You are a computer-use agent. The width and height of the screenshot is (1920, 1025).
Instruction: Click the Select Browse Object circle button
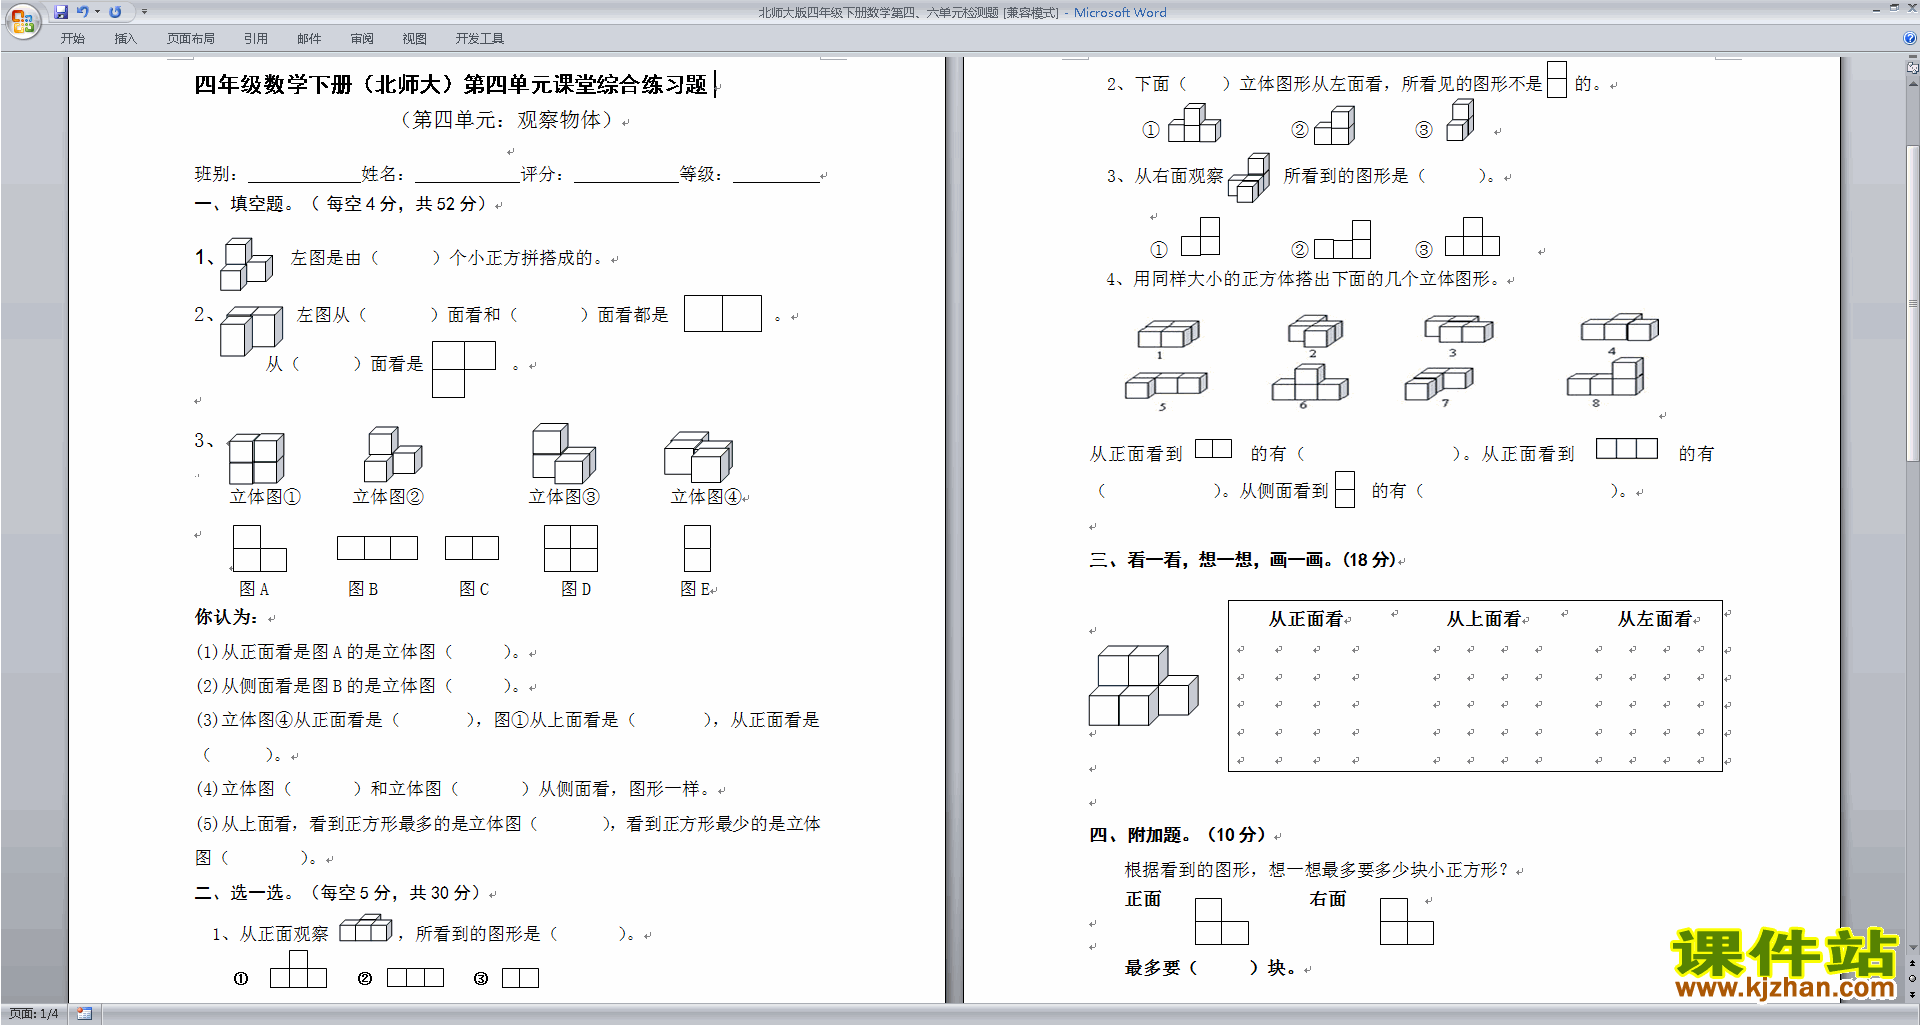(x=1912, y=979)
